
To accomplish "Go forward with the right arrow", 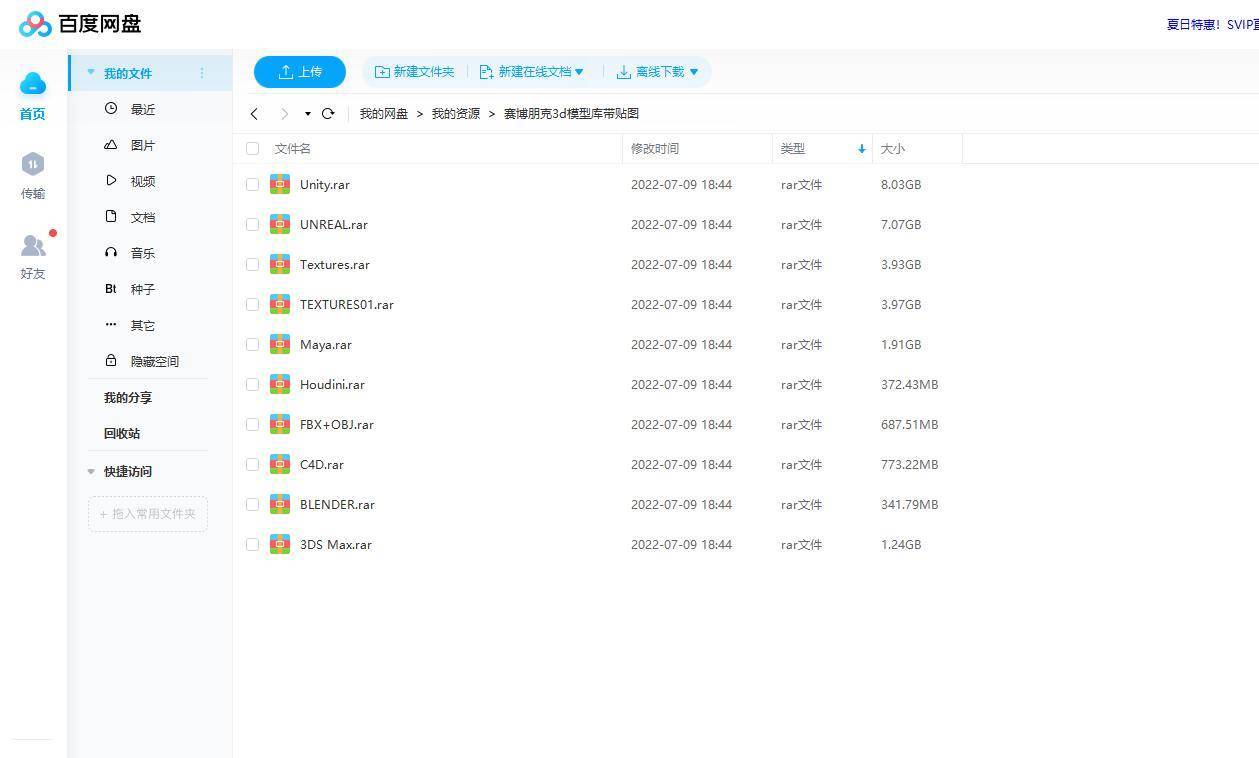I will pos(285,114).
